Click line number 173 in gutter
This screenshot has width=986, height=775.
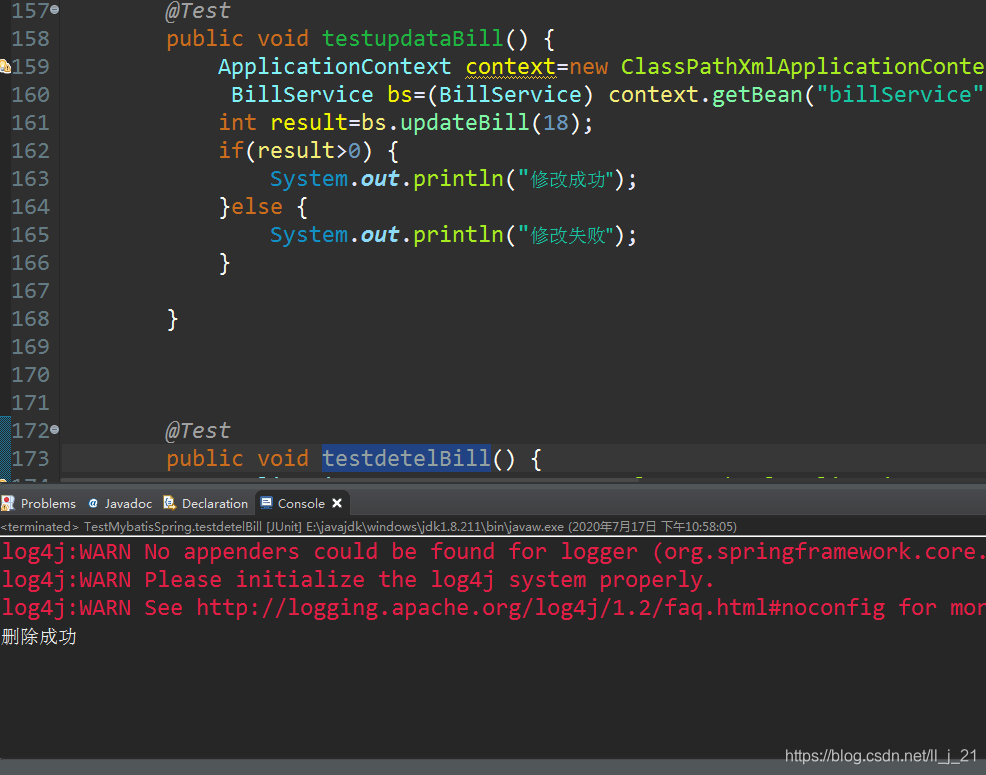[30, 459]
